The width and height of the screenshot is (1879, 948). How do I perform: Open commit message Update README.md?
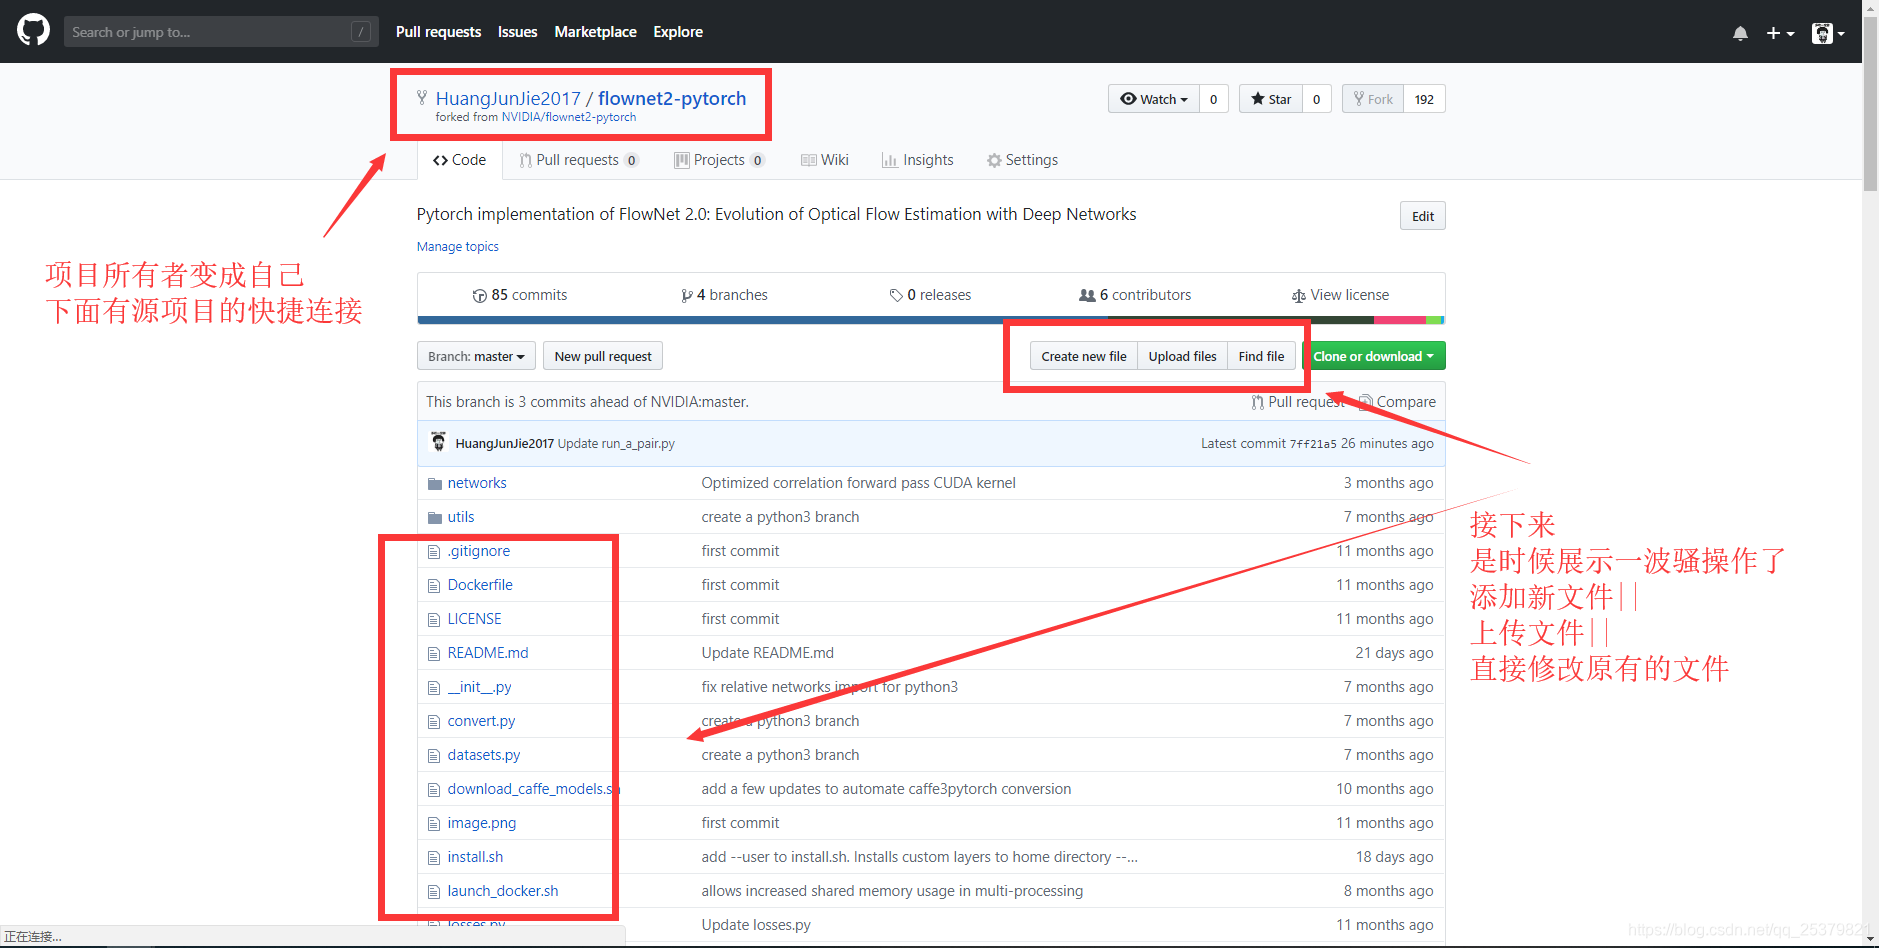point(768,653)
